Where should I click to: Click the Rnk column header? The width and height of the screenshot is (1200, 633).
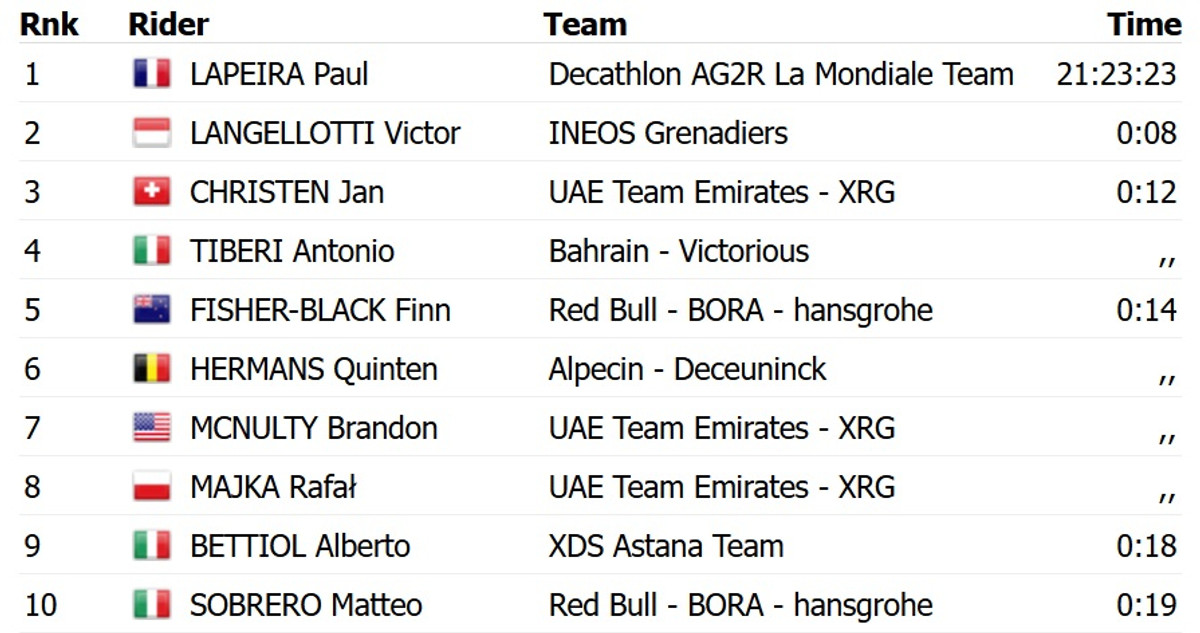pyautogui.click(x=49, y=24)
